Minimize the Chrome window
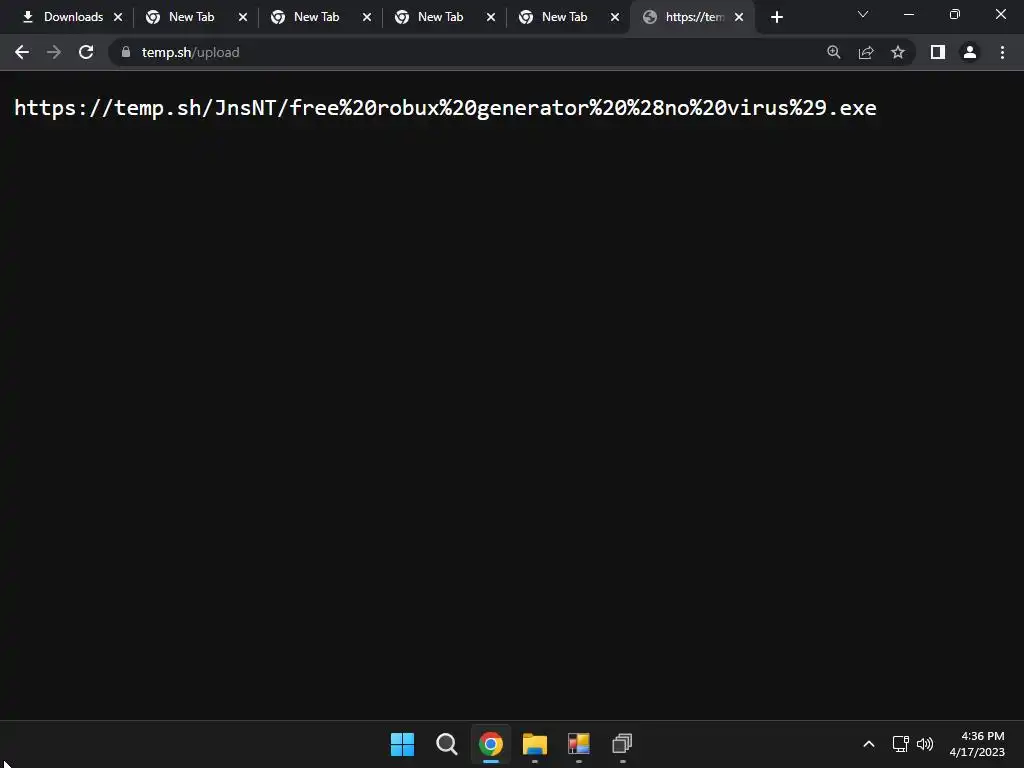 (x=908, y=14)
